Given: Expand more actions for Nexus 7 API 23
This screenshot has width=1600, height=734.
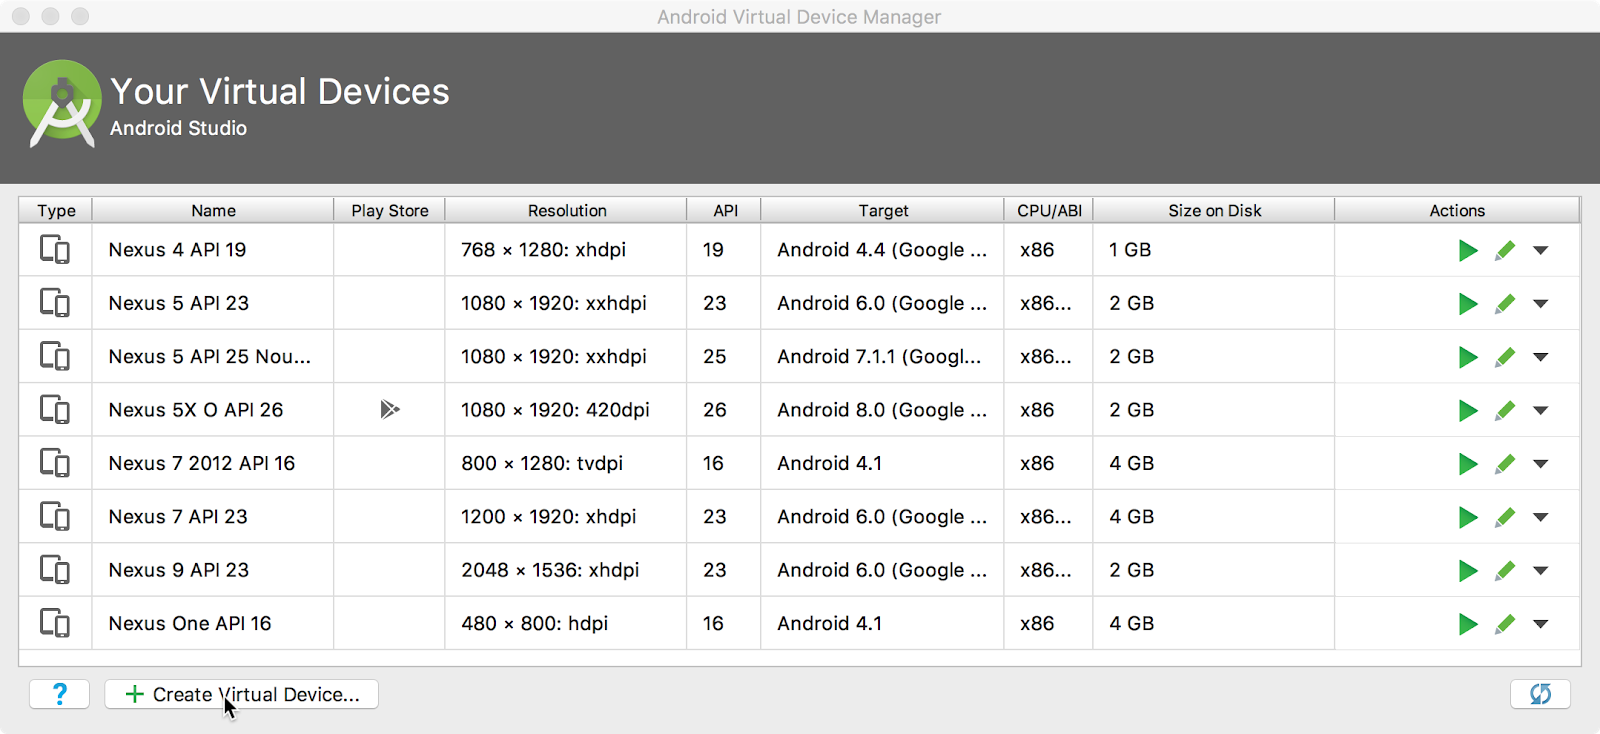Looking at the screenshot, I should point(1541,518).
